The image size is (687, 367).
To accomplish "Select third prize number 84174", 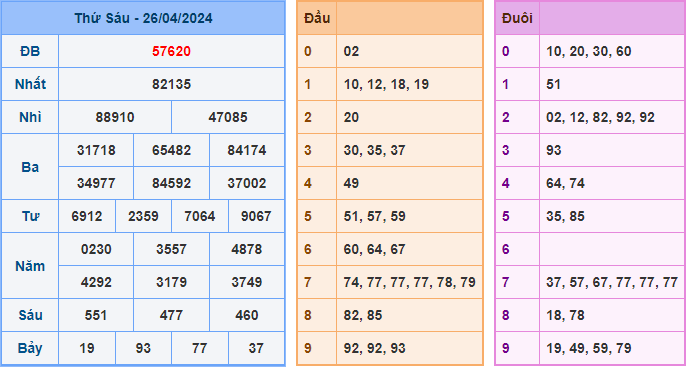I will [247, 150].
